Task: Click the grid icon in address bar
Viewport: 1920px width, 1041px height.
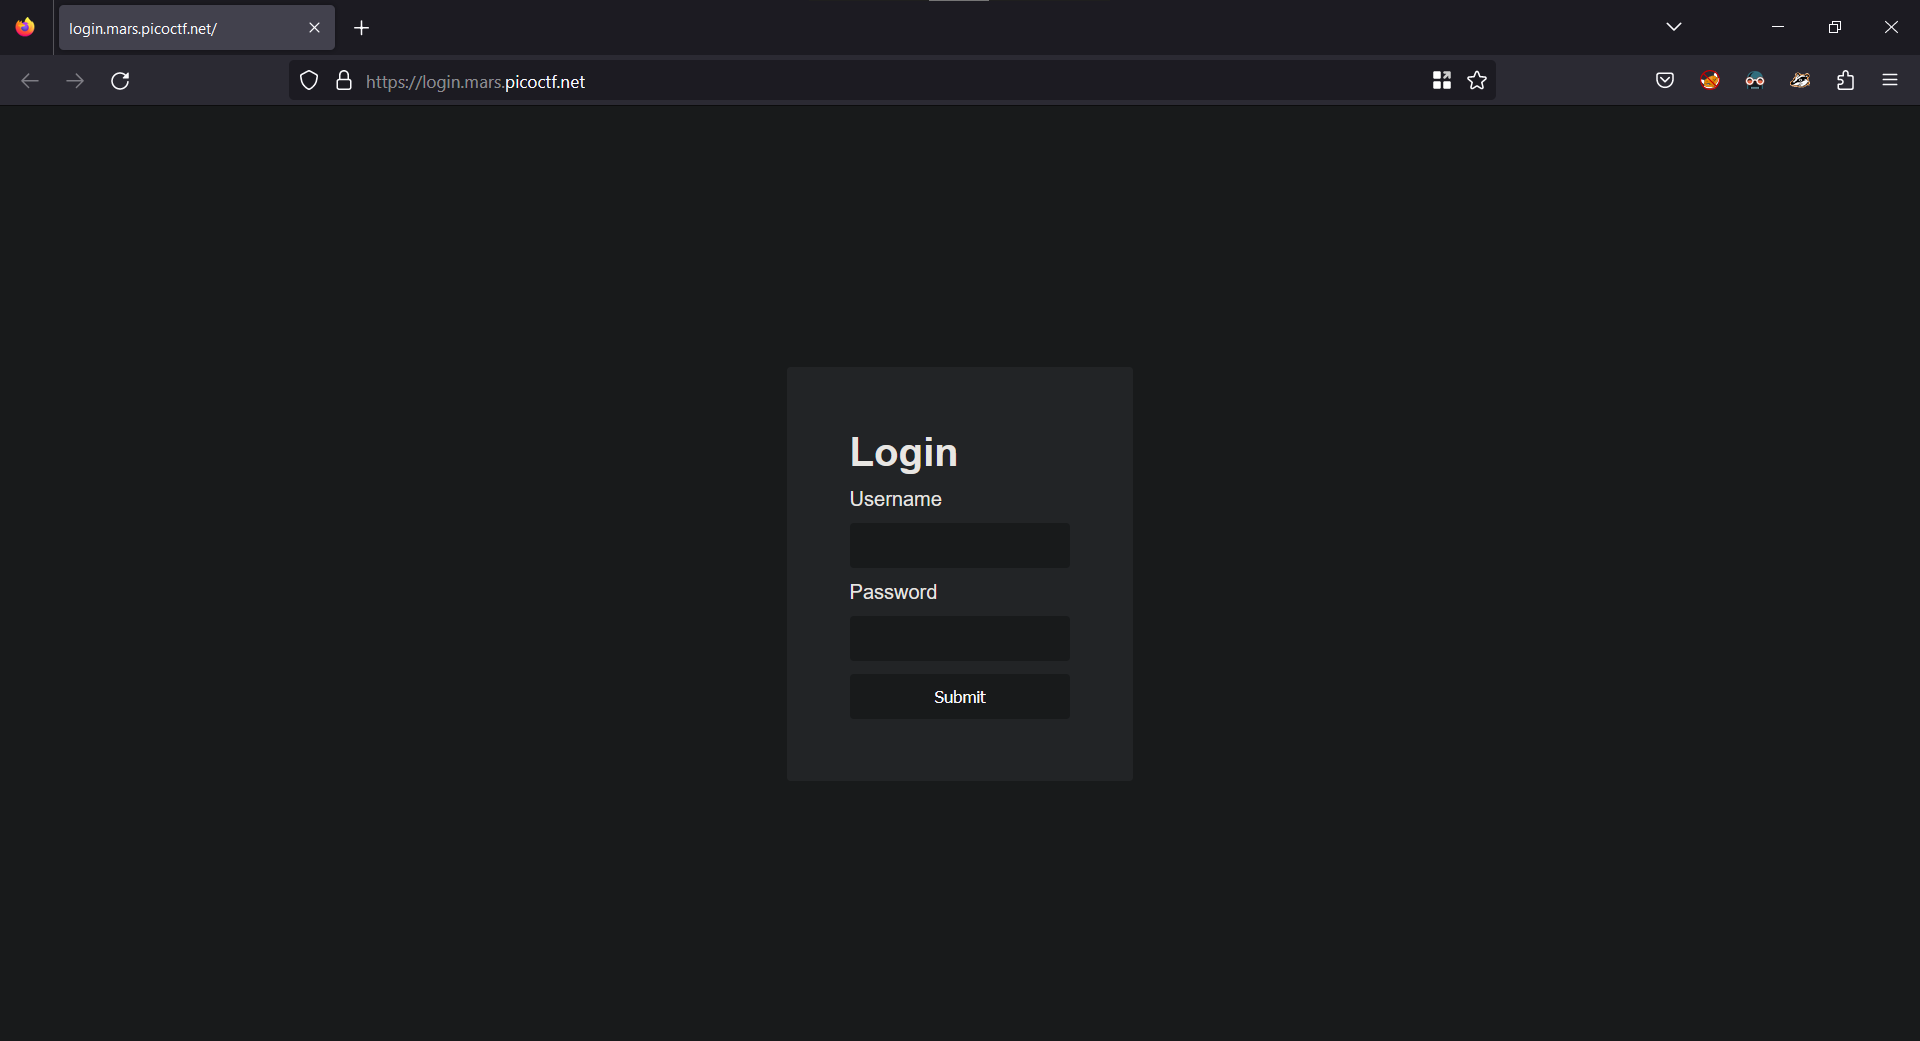Action: tap(1441, 81)
